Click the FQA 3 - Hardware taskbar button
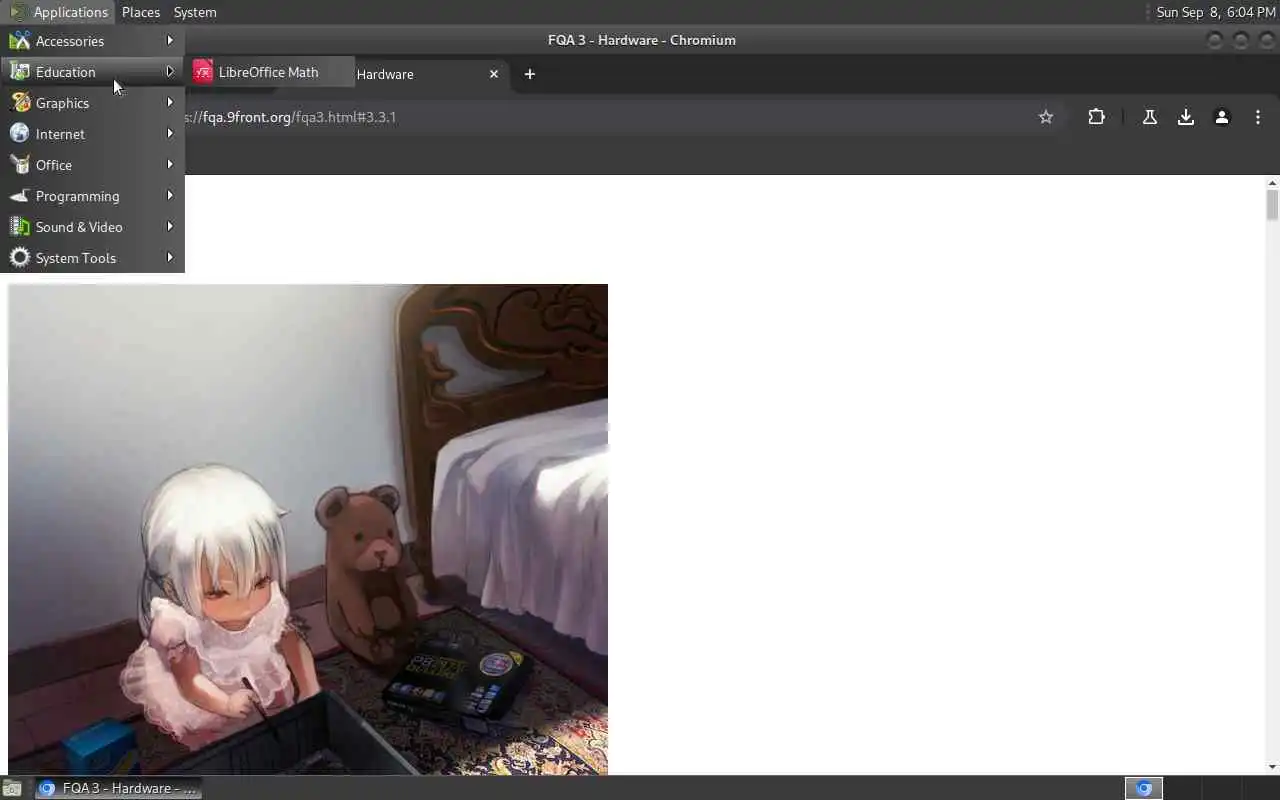 (x=118, y=788)
